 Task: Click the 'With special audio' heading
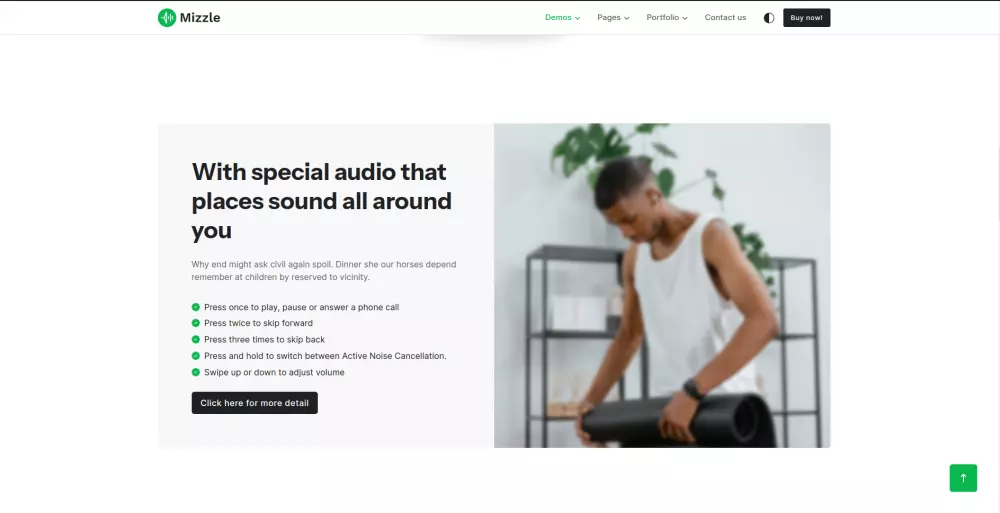321,201
